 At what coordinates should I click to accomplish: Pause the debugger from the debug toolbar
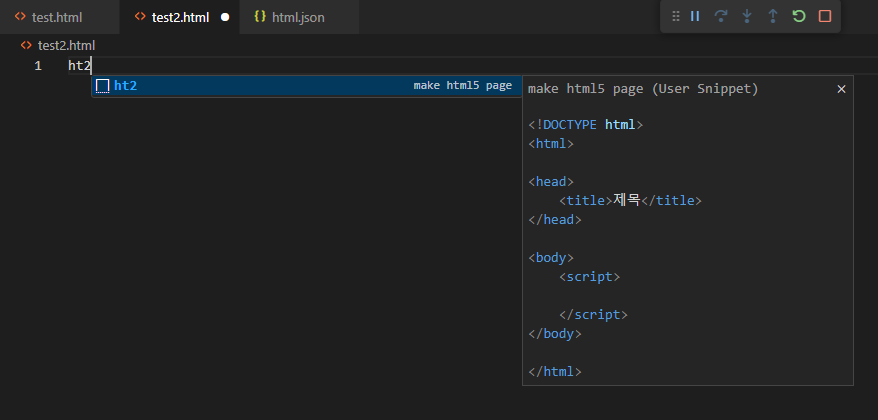(695, 16)
